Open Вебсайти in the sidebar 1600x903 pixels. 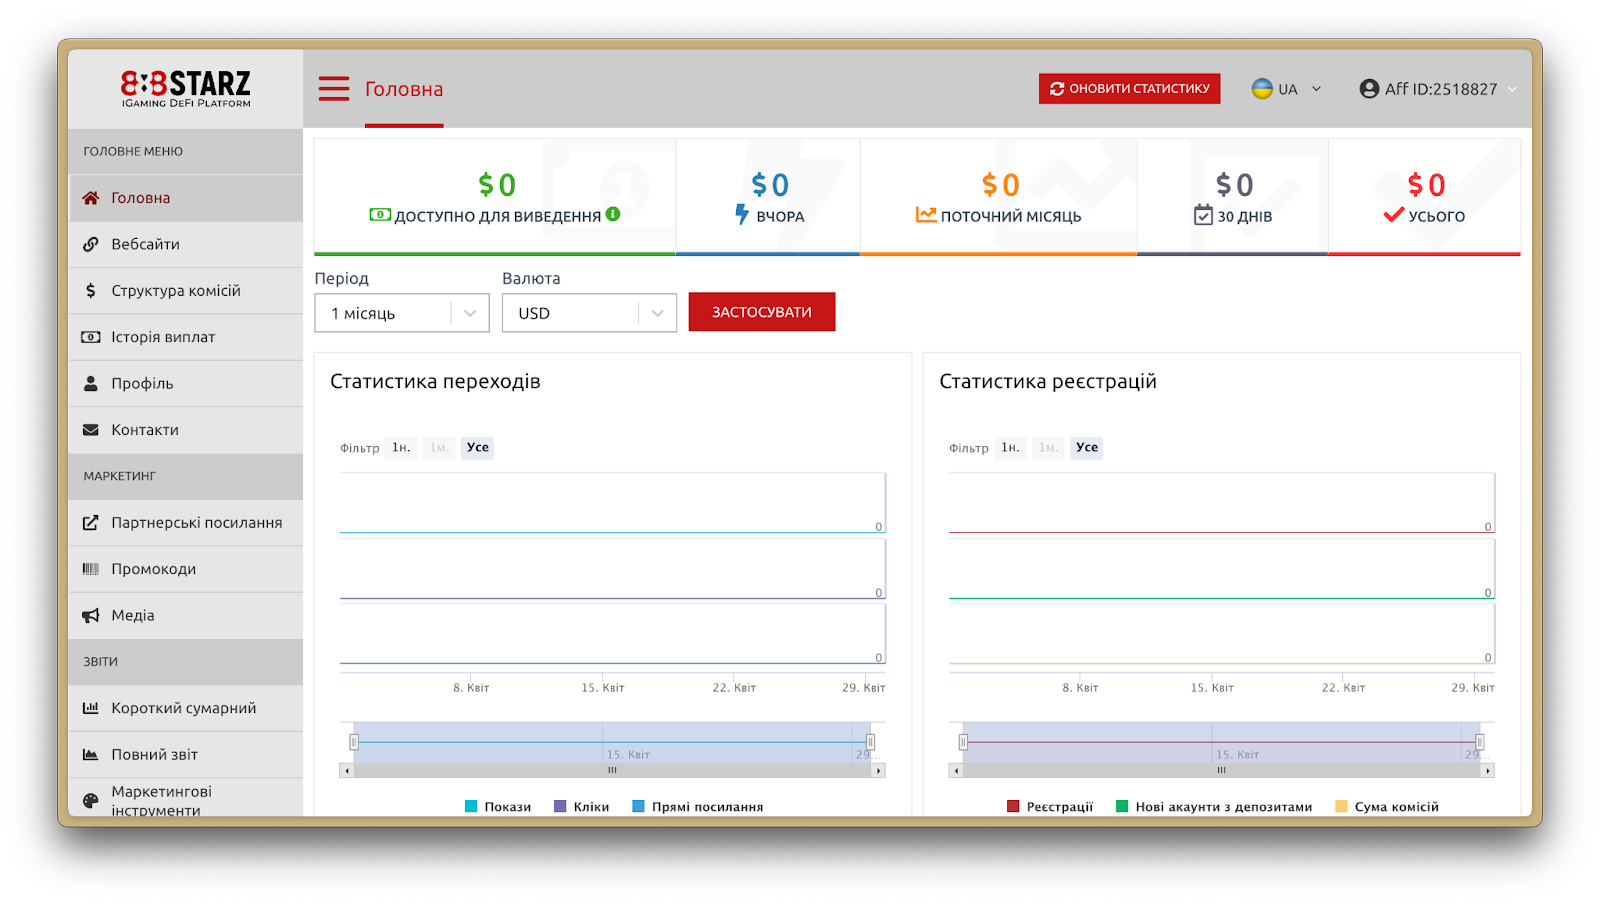tap(186, 244)
